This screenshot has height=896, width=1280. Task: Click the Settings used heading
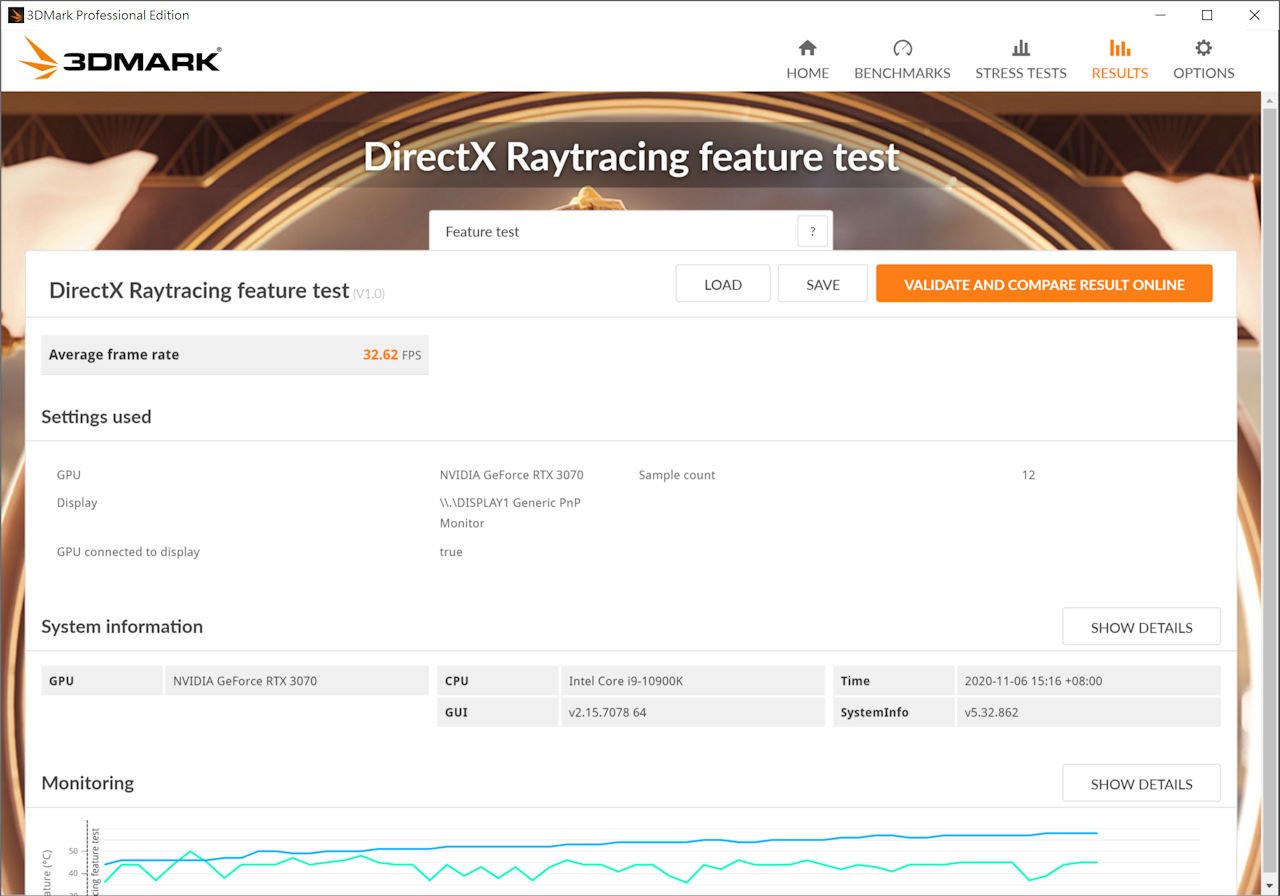tap(96, 417)
